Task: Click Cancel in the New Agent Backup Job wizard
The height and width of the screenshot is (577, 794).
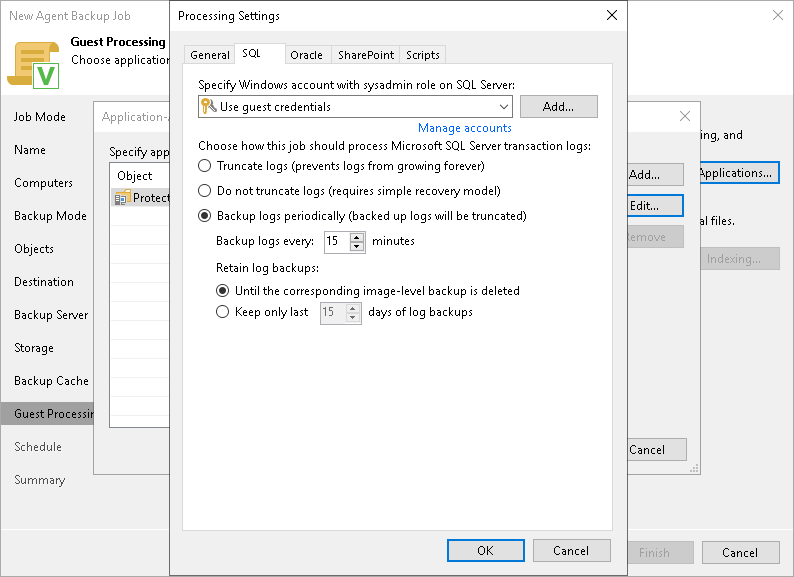Action: 740,553
